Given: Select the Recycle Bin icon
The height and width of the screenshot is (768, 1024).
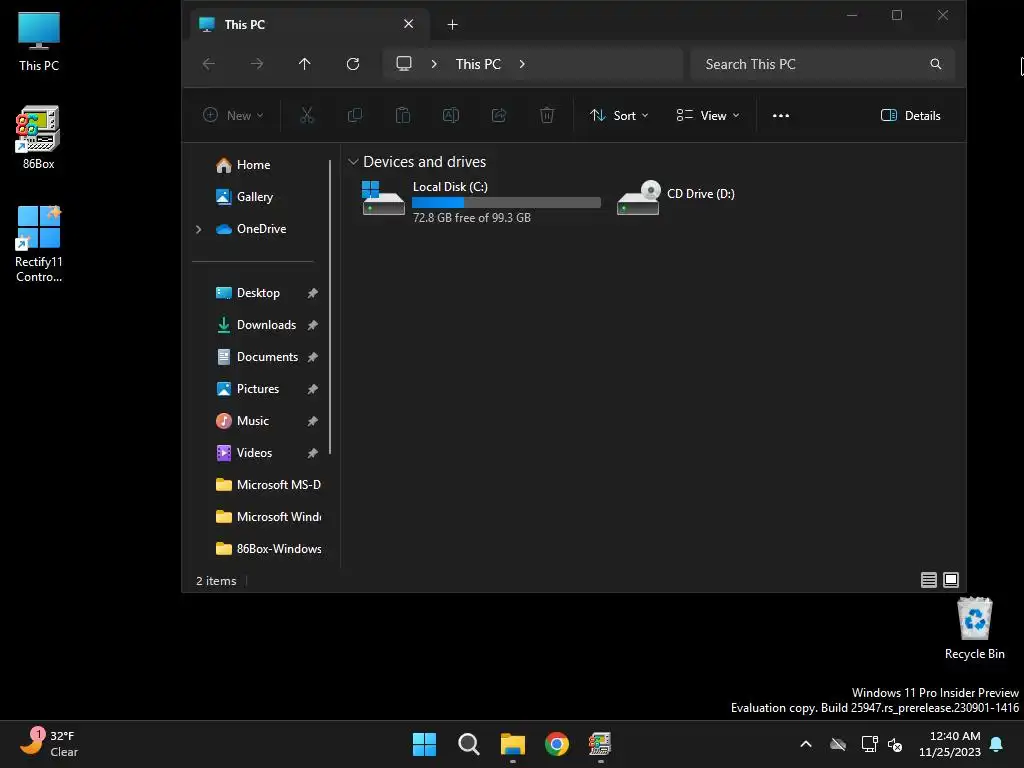Looking at the screenshot, I should point(974,628).
